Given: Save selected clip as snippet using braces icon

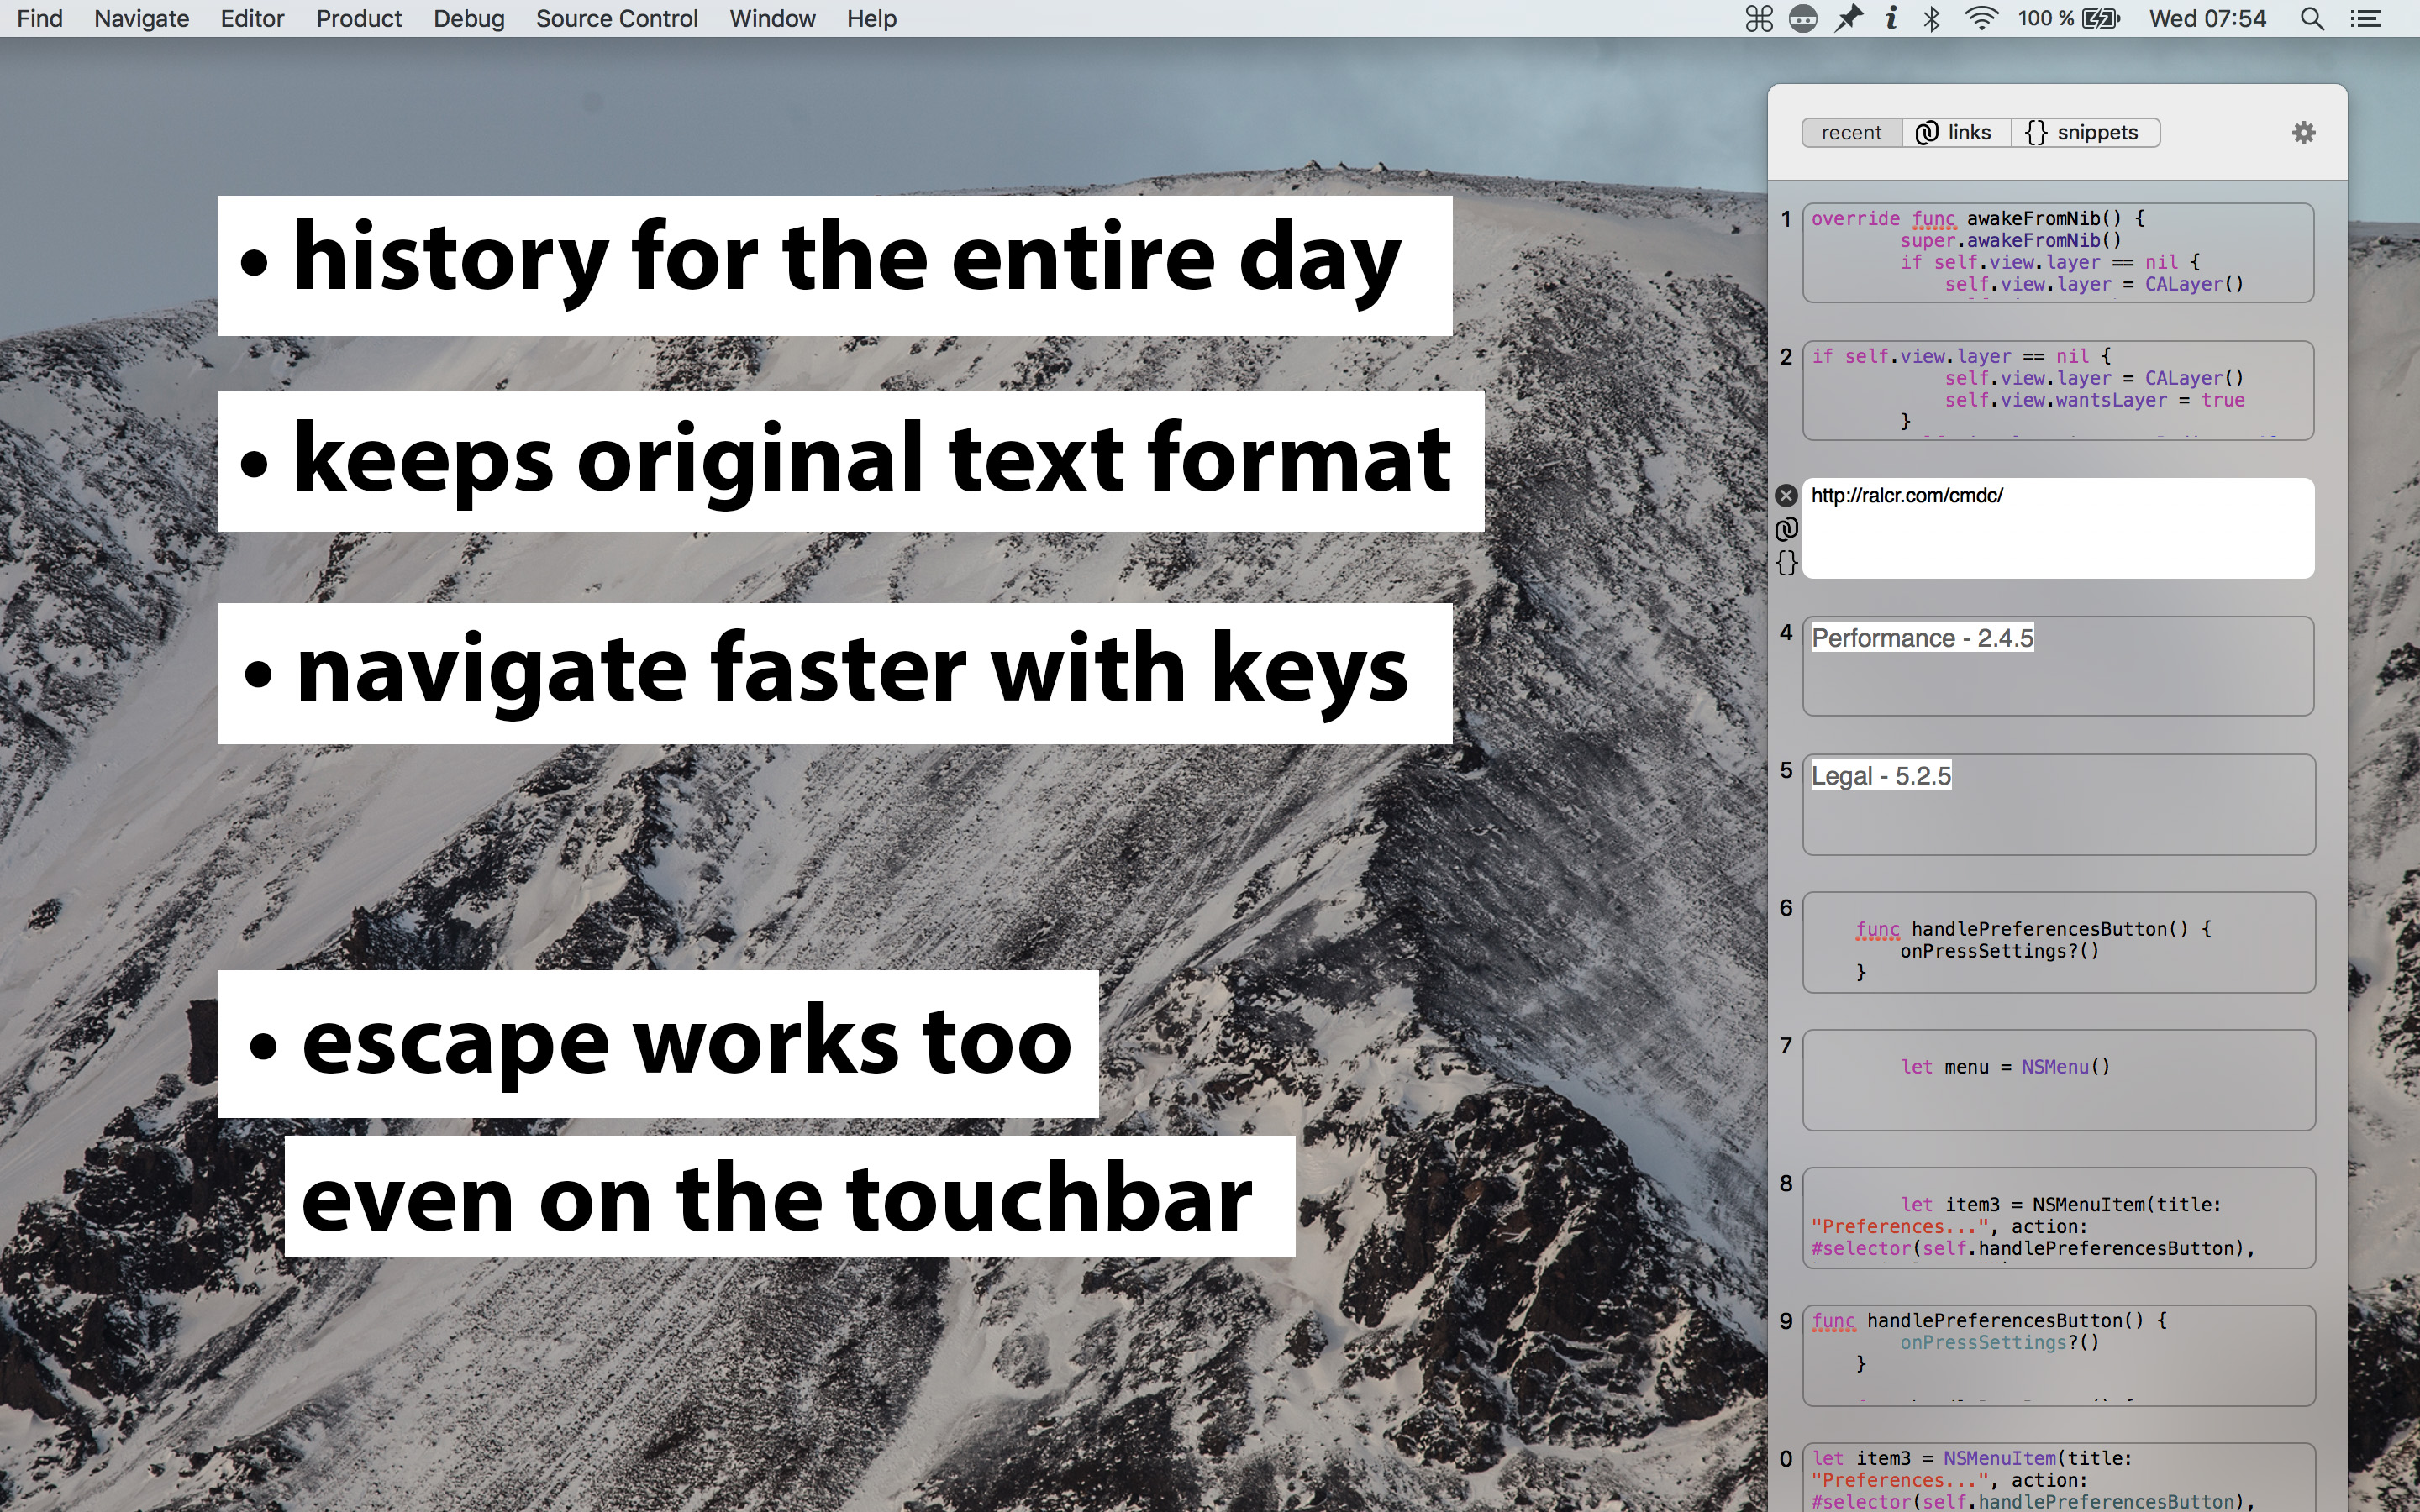Looking at the screenshot, I should pyautogui.click(x=1786, y=562).
